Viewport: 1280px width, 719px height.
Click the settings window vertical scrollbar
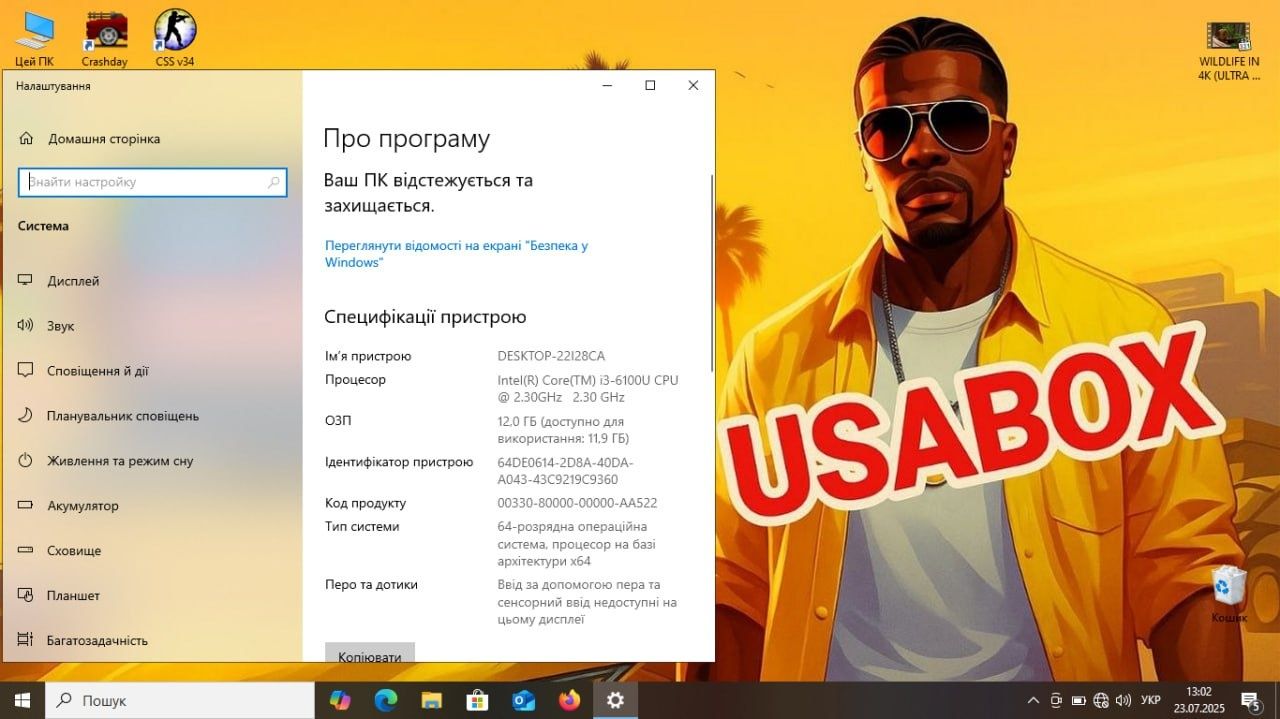712,272
